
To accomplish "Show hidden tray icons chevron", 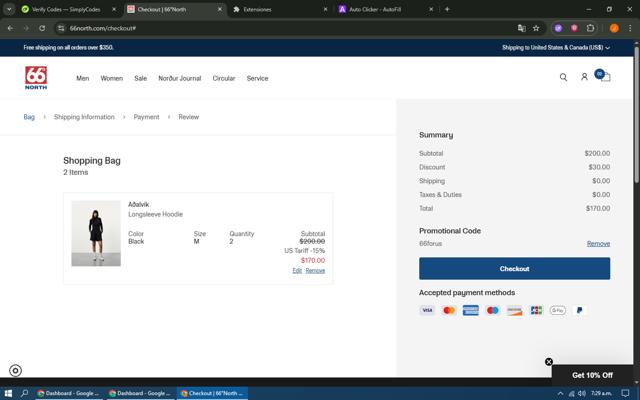I will (x=560, y=393).
